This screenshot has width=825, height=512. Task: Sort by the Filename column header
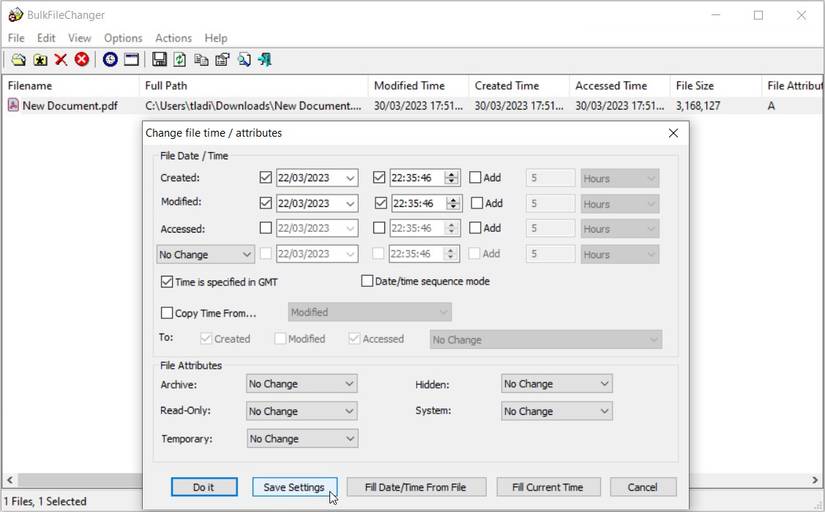pos(71,85)
